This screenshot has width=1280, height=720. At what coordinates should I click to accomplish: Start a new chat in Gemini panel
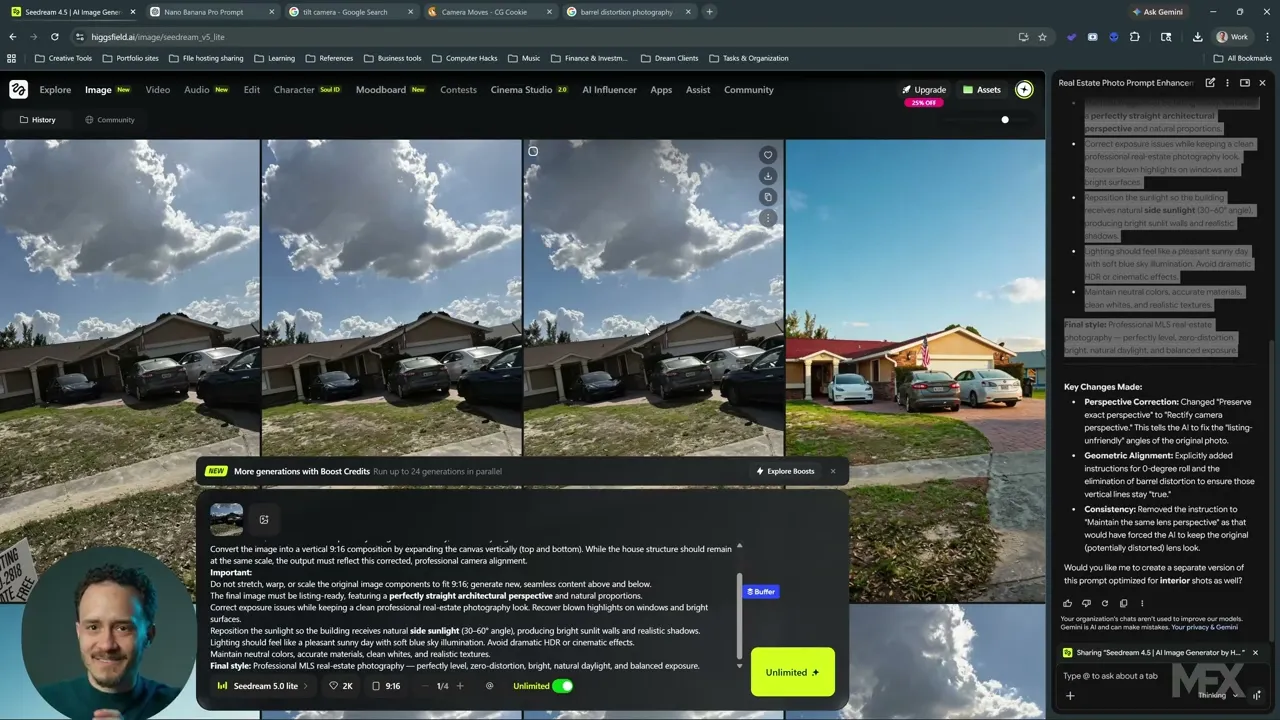click(x=1210, y=83)
